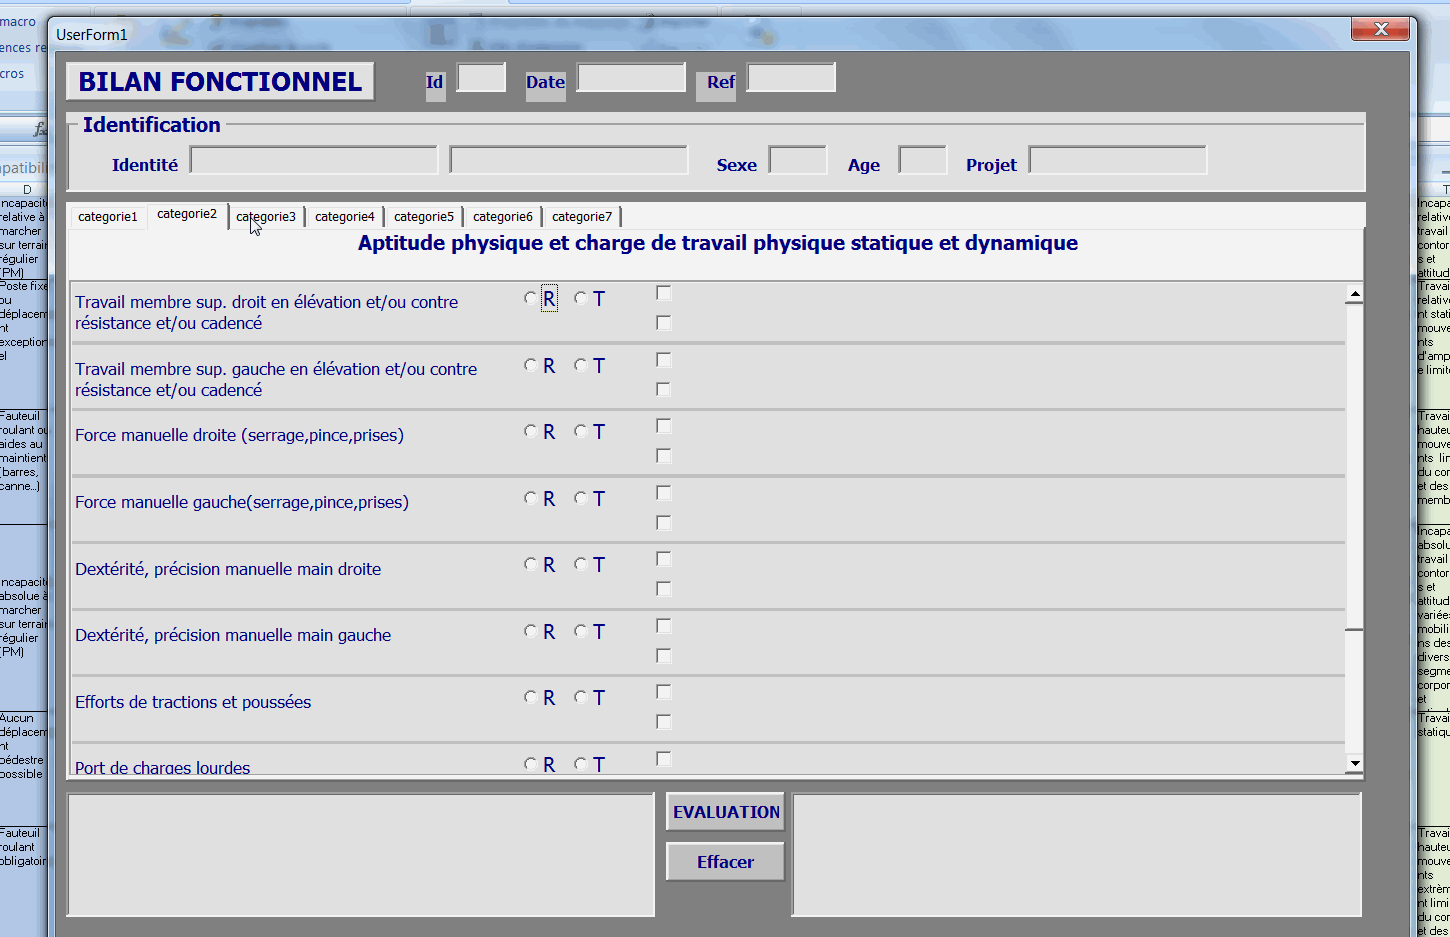Click the Date input field
1450x937 pixels.
(631, 78)
